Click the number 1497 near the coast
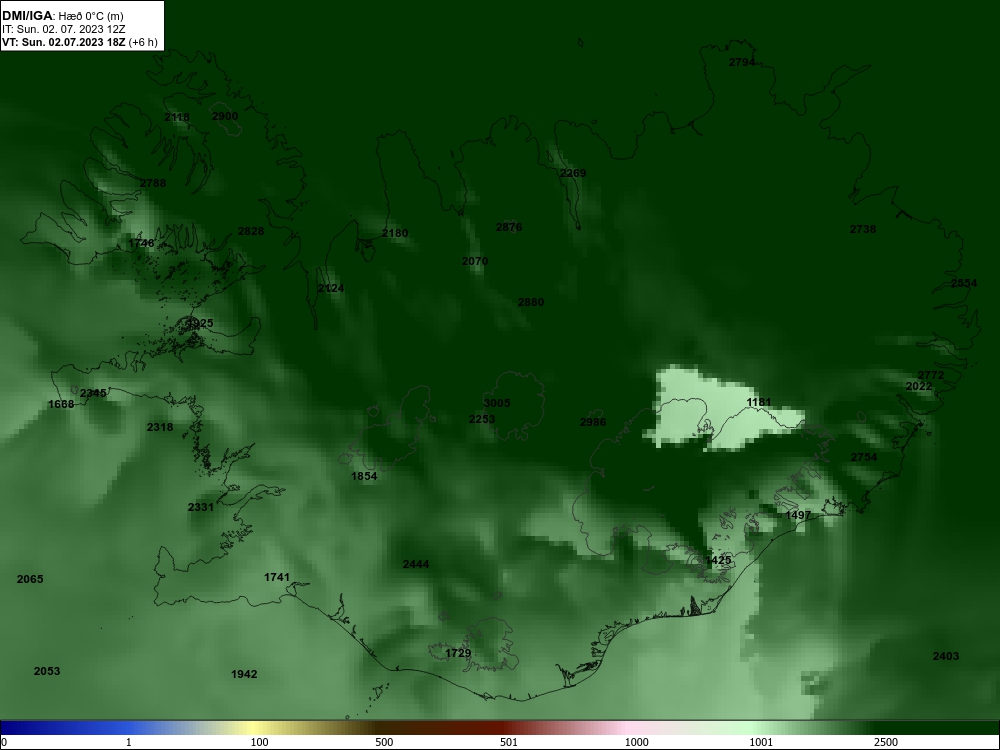The width and height of the screenshot is (1000, 750). pos(798,515)
